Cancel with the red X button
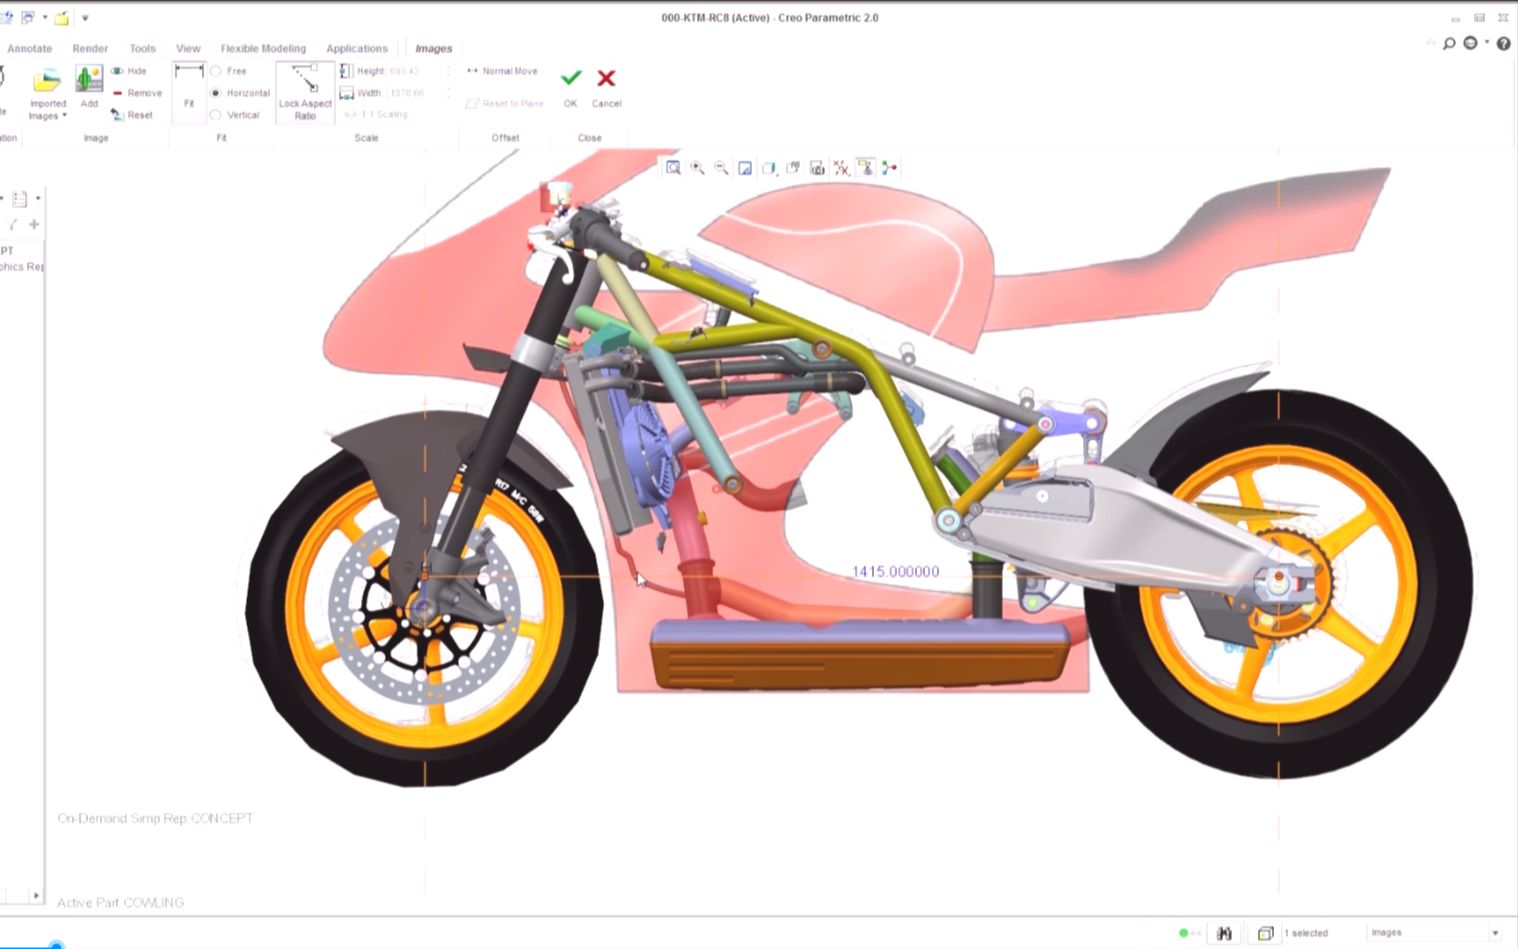The width and height of the screenshot is (1518, 949). tap(606, 78)
